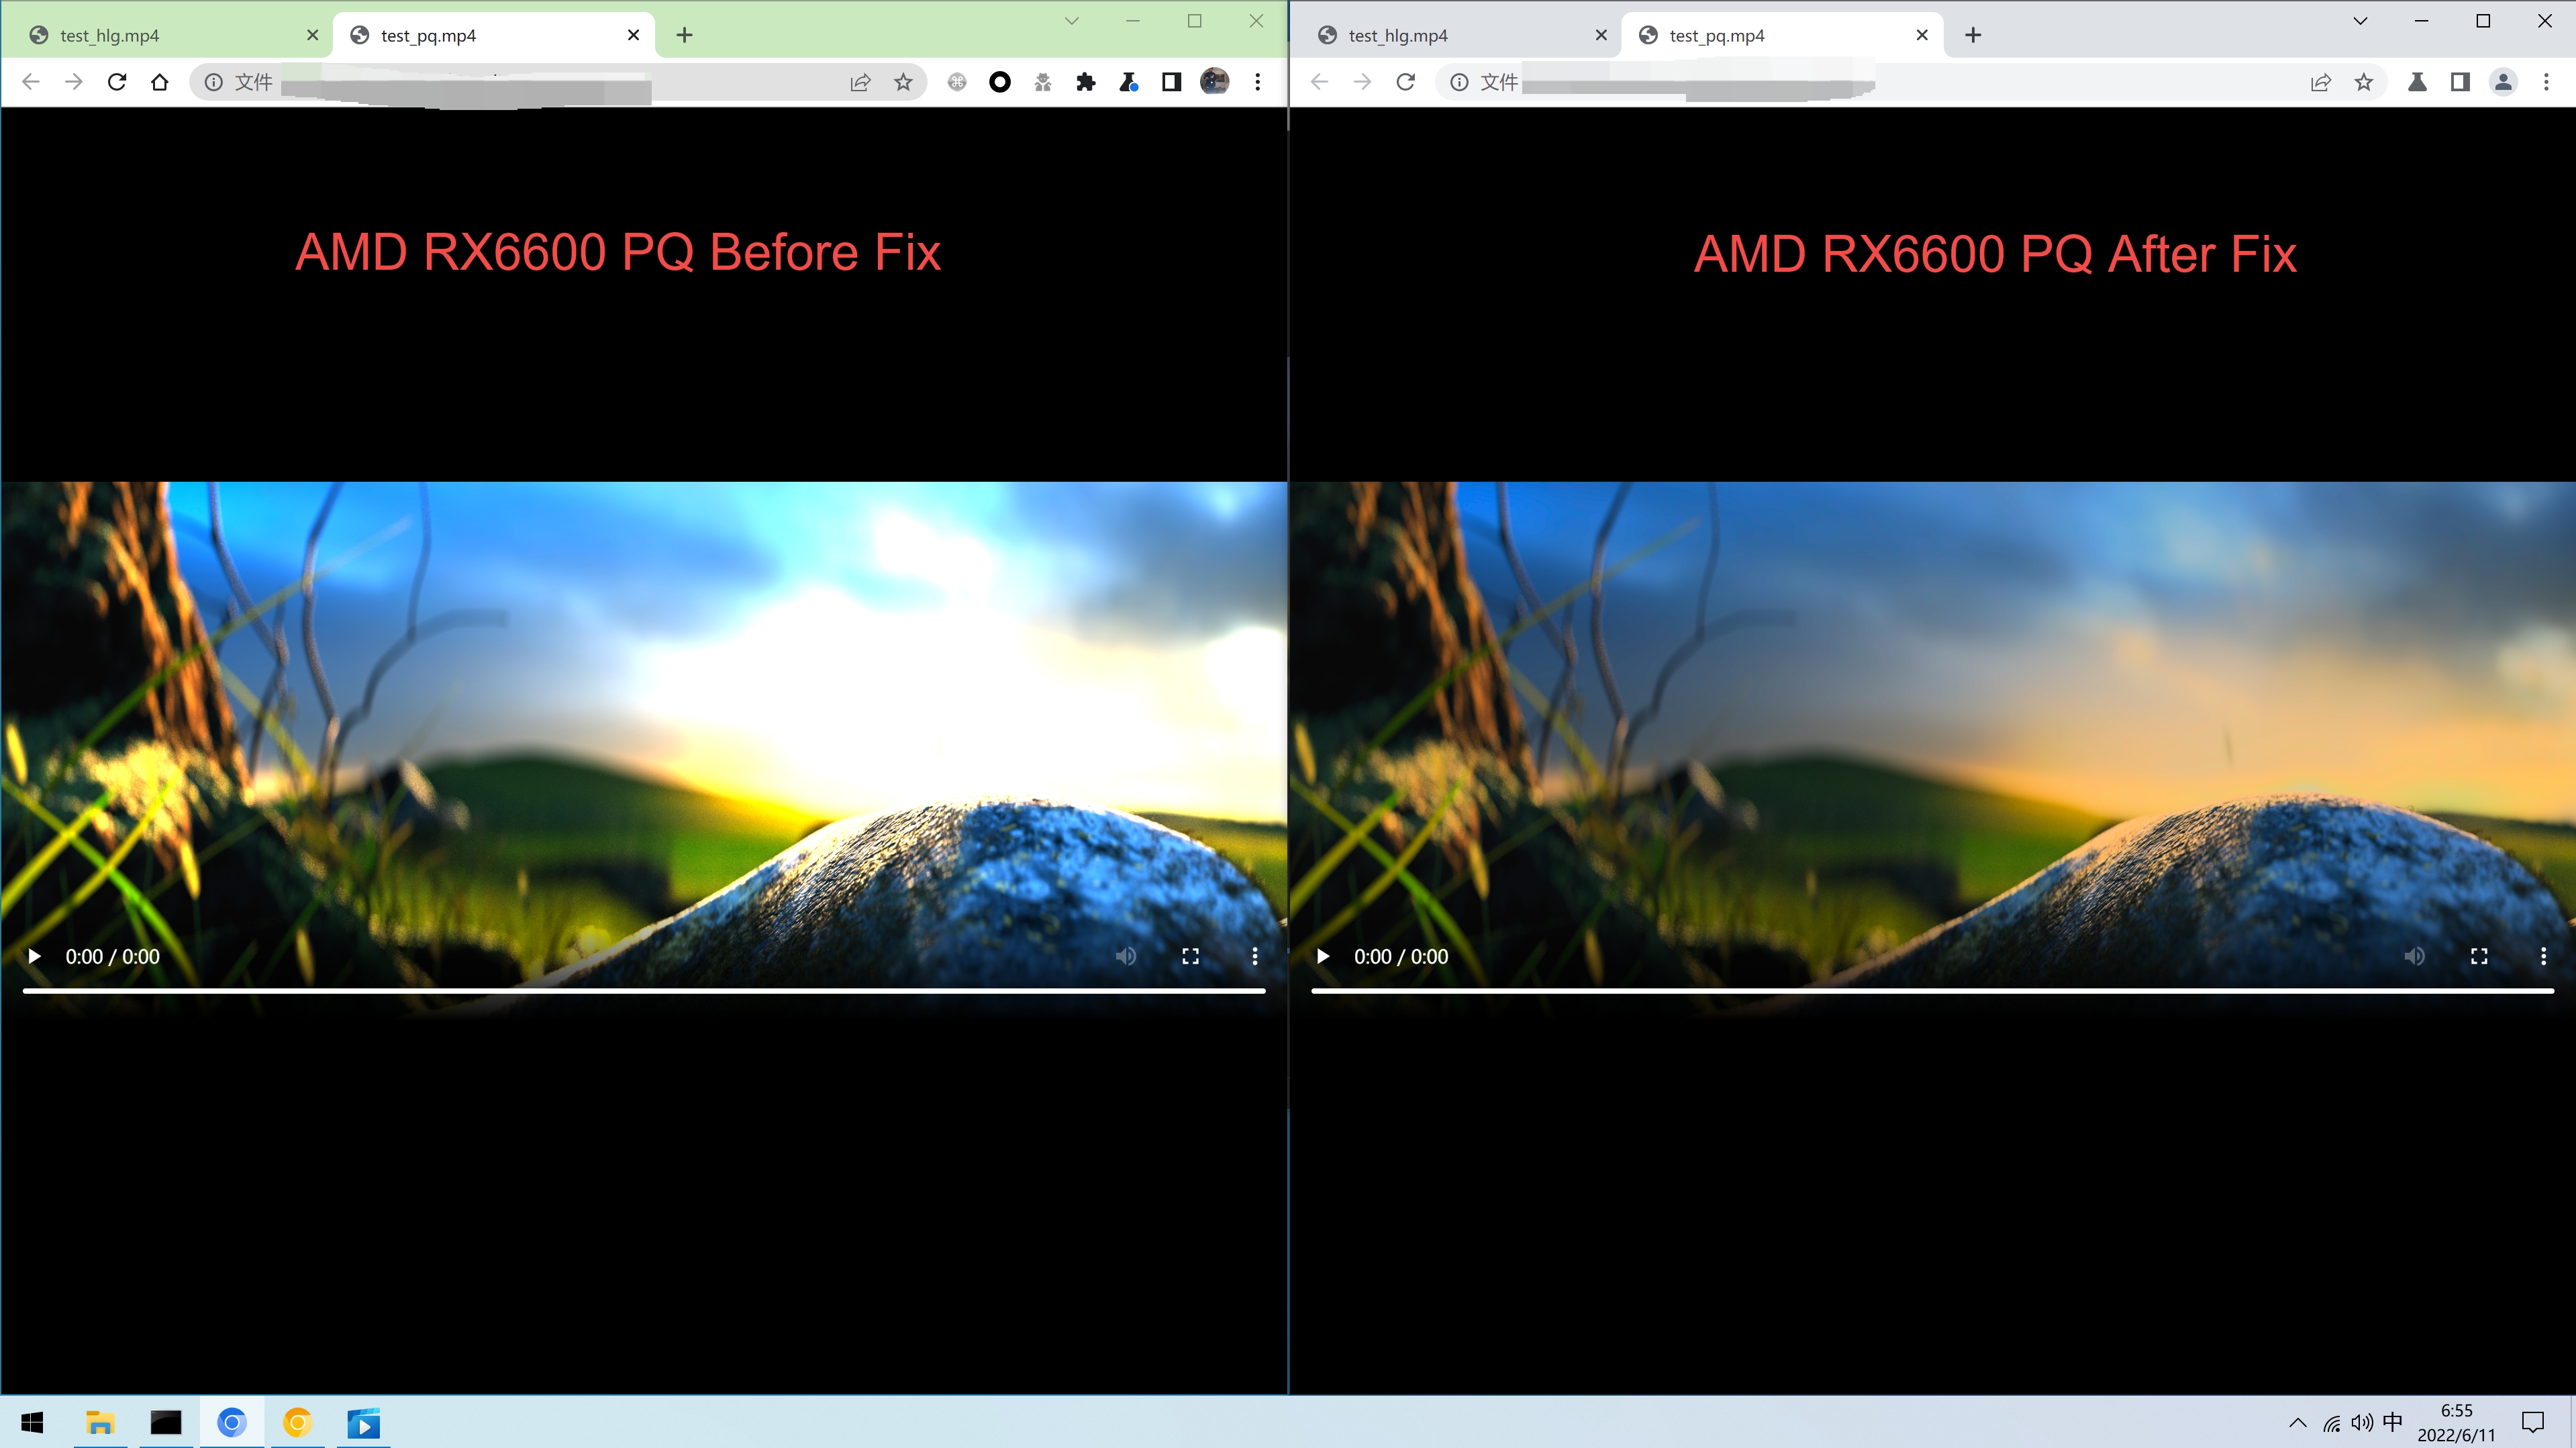Screen dimensions: 2576x1448
Task: Enter fullscreen on the After Fix video
Action: click(2479, 956)
